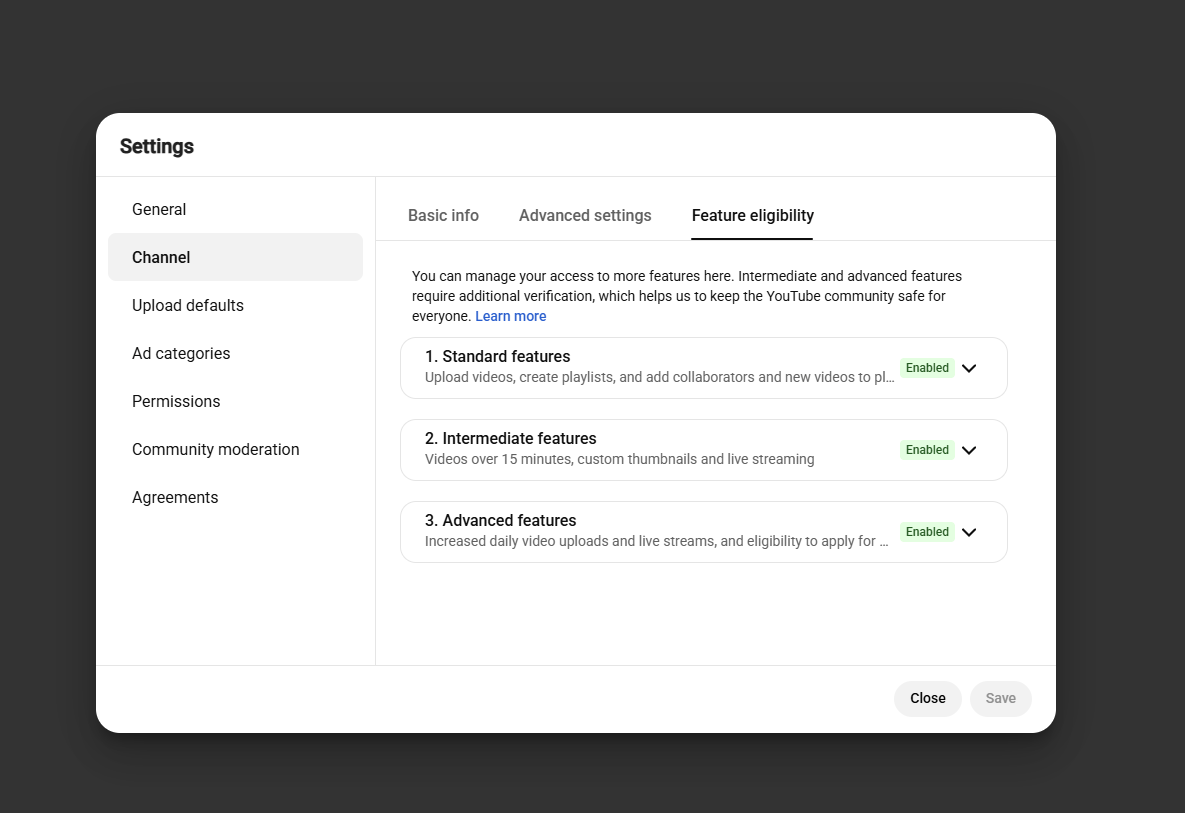
Task: Click Enabled badge on Intermediate features
Action: pos(927,450)
